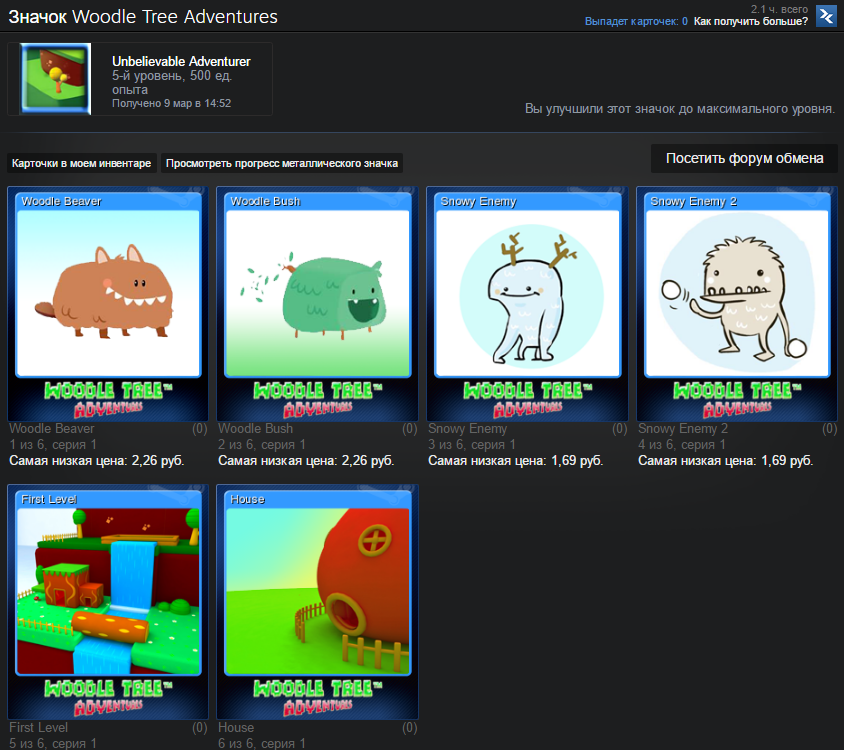Viewport: 844px width, 750px height.
Task: Click the game icon at the top right
Action: coord(826,16)
